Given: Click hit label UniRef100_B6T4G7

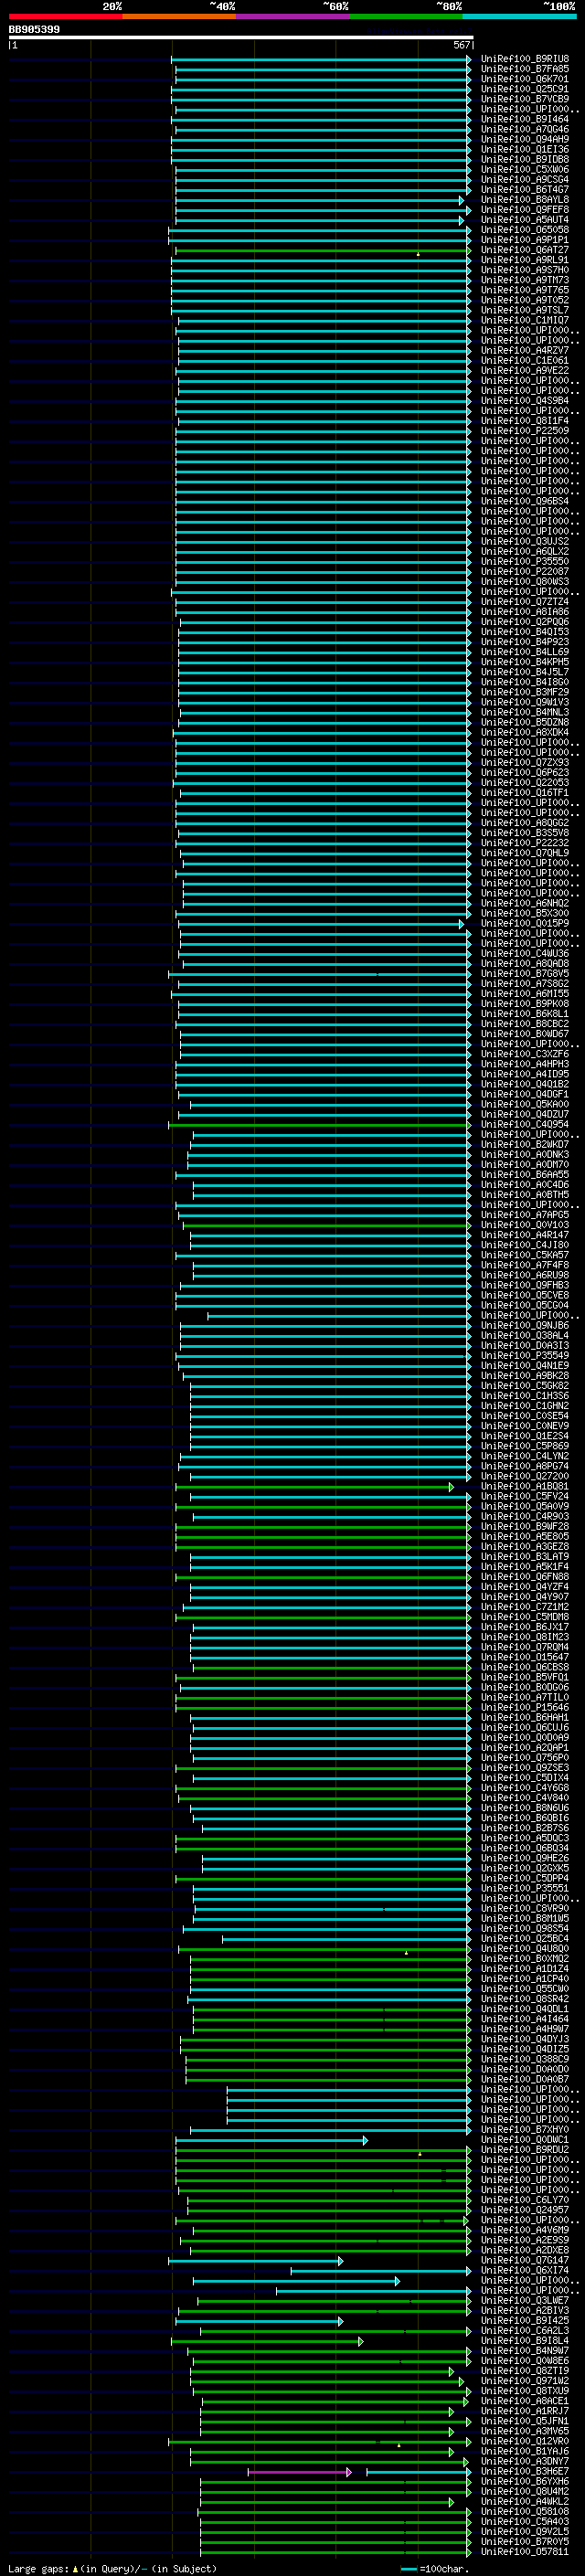Looking at the screenshot, I should (x=524, y=189).
